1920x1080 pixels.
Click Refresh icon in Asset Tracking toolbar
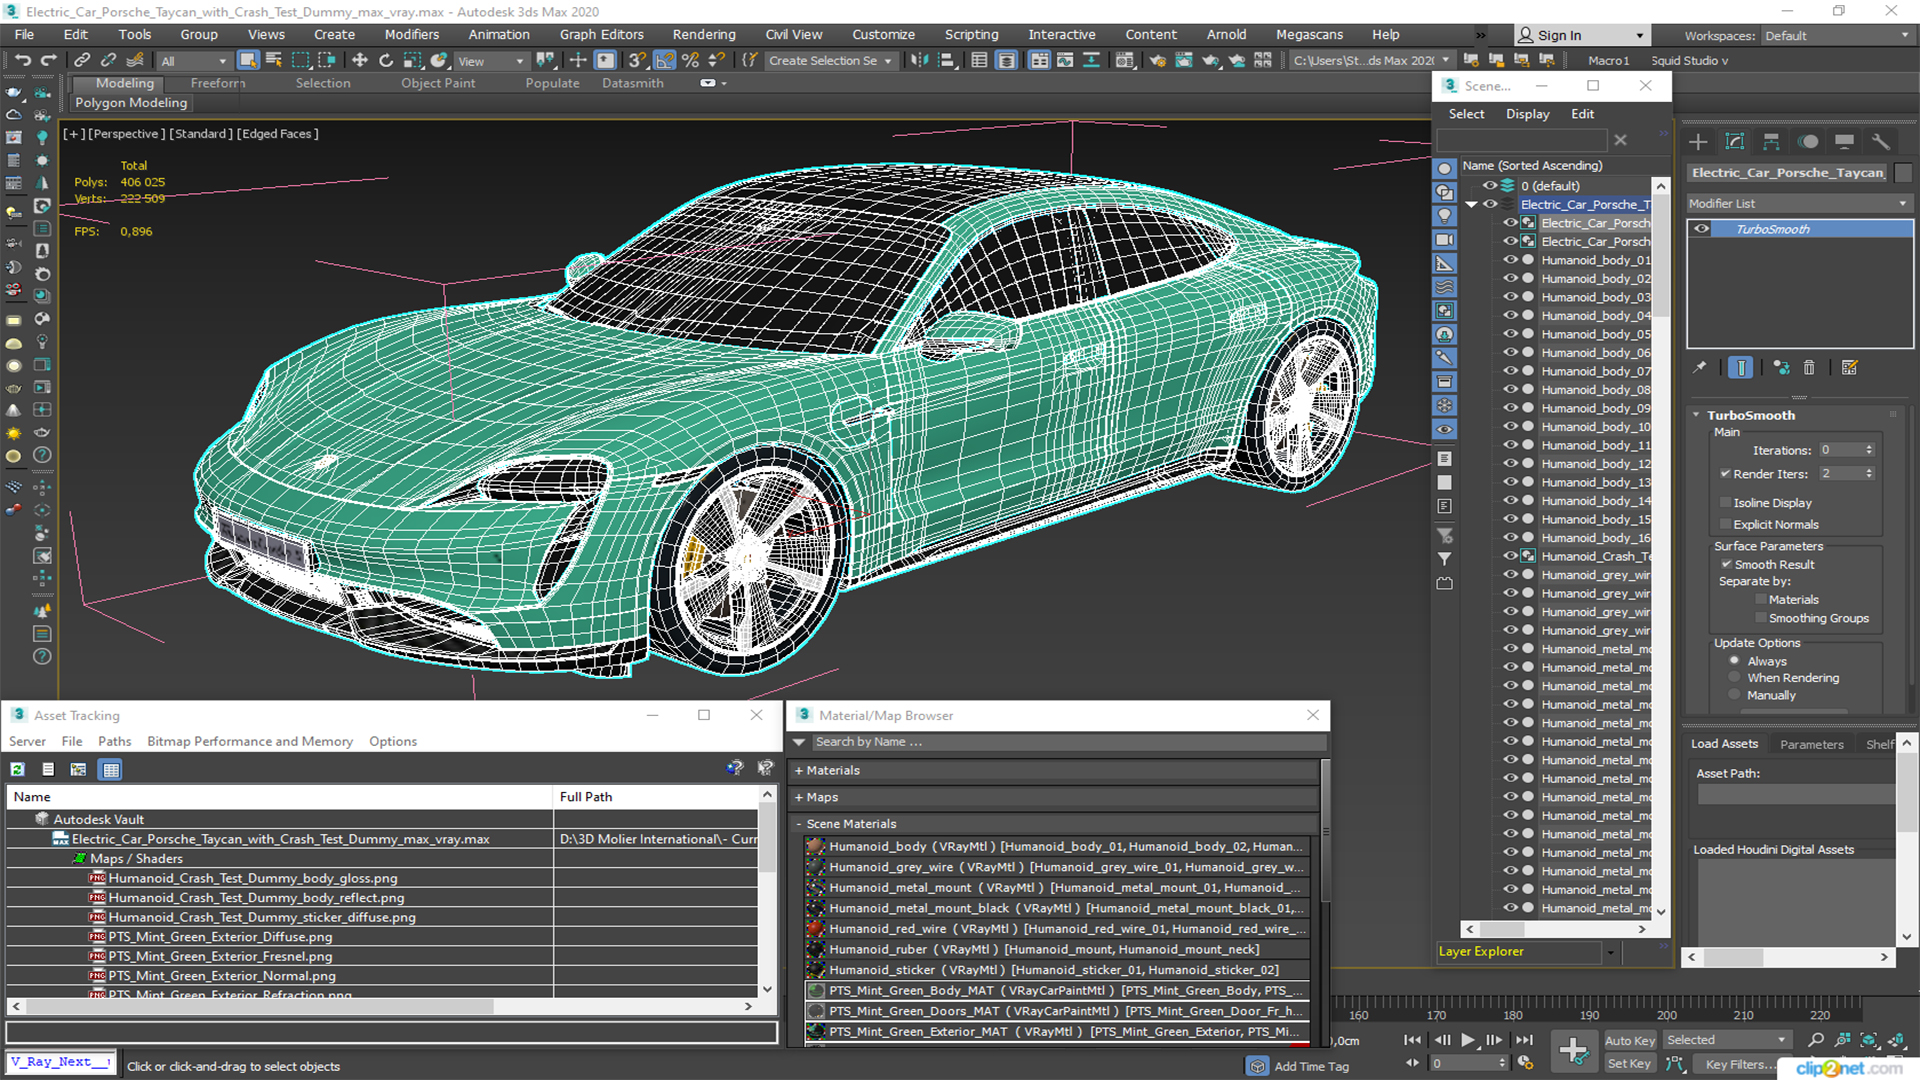17,769
